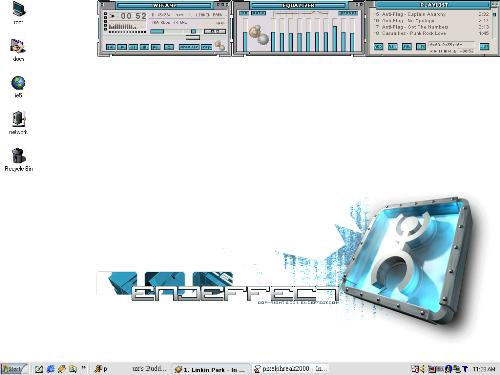This screenshot has height=375, width=500.
Task: Click the last equalizer band slider (16K)
Action: click(x=352, y=35)
